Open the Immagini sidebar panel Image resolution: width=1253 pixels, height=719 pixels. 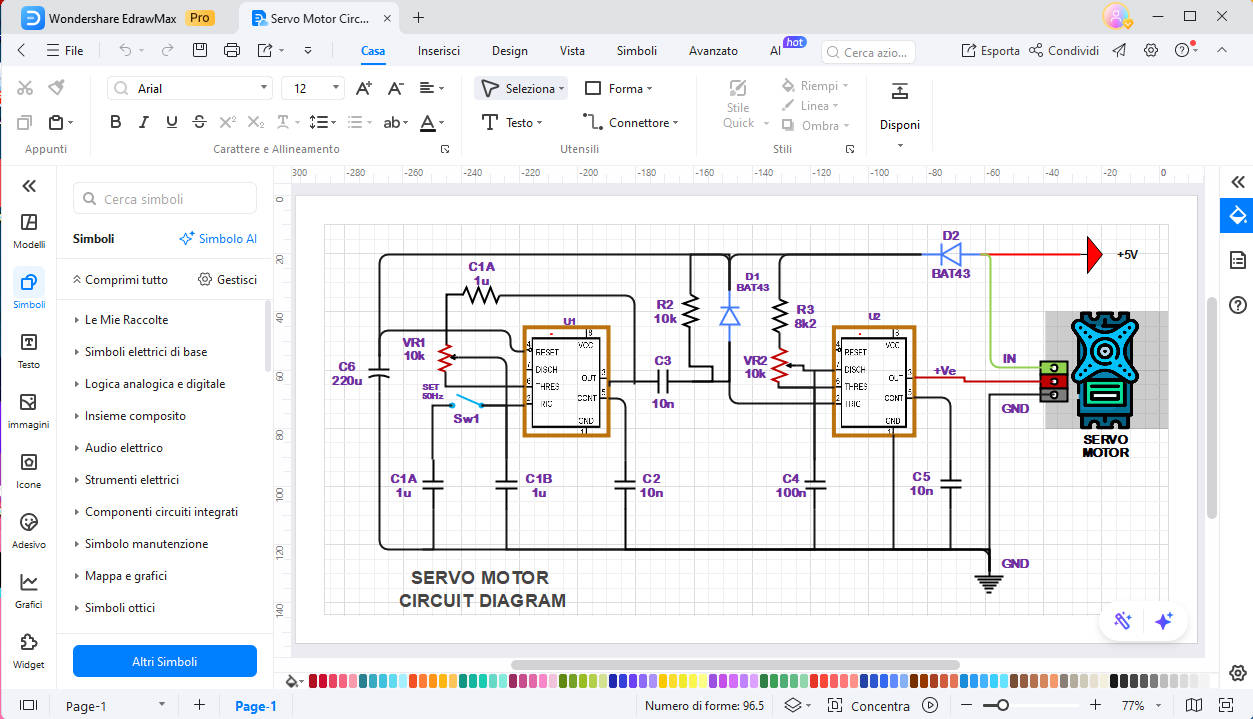(29, 410)
